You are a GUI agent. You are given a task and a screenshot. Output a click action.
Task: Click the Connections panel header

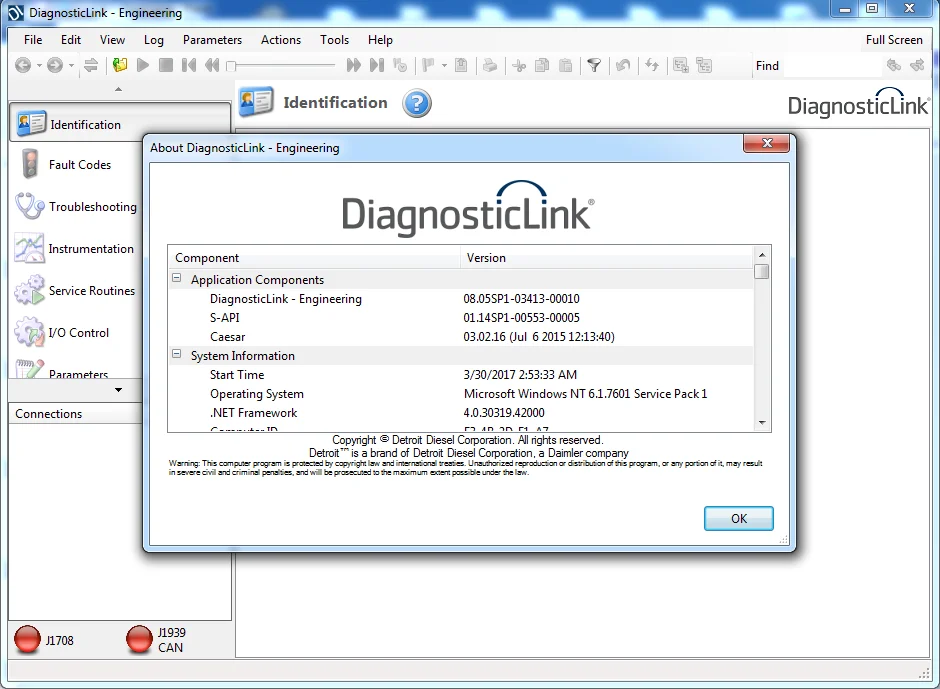pyautogui.click(x=76, y=414)
